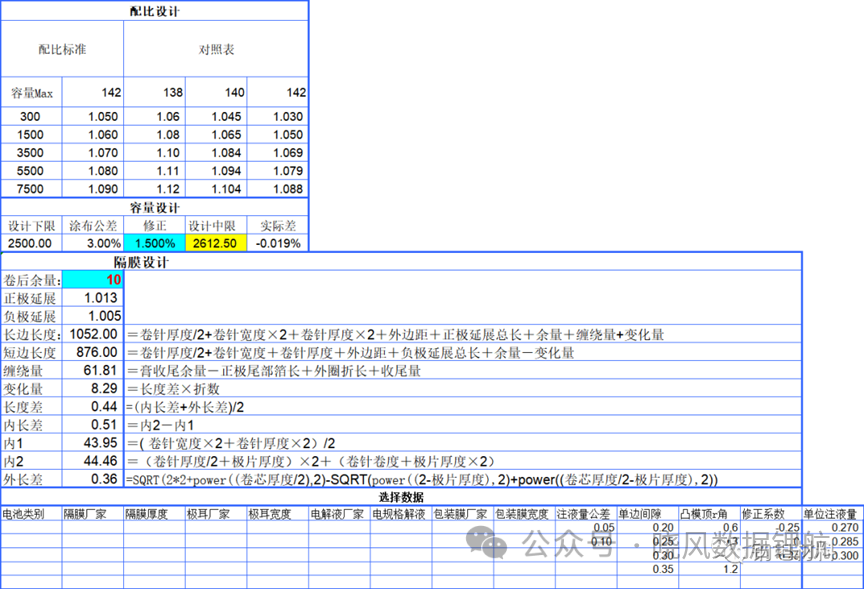
Task: Click the =(内长差+外长差)/2 formula text
Action: pos(185,407)
